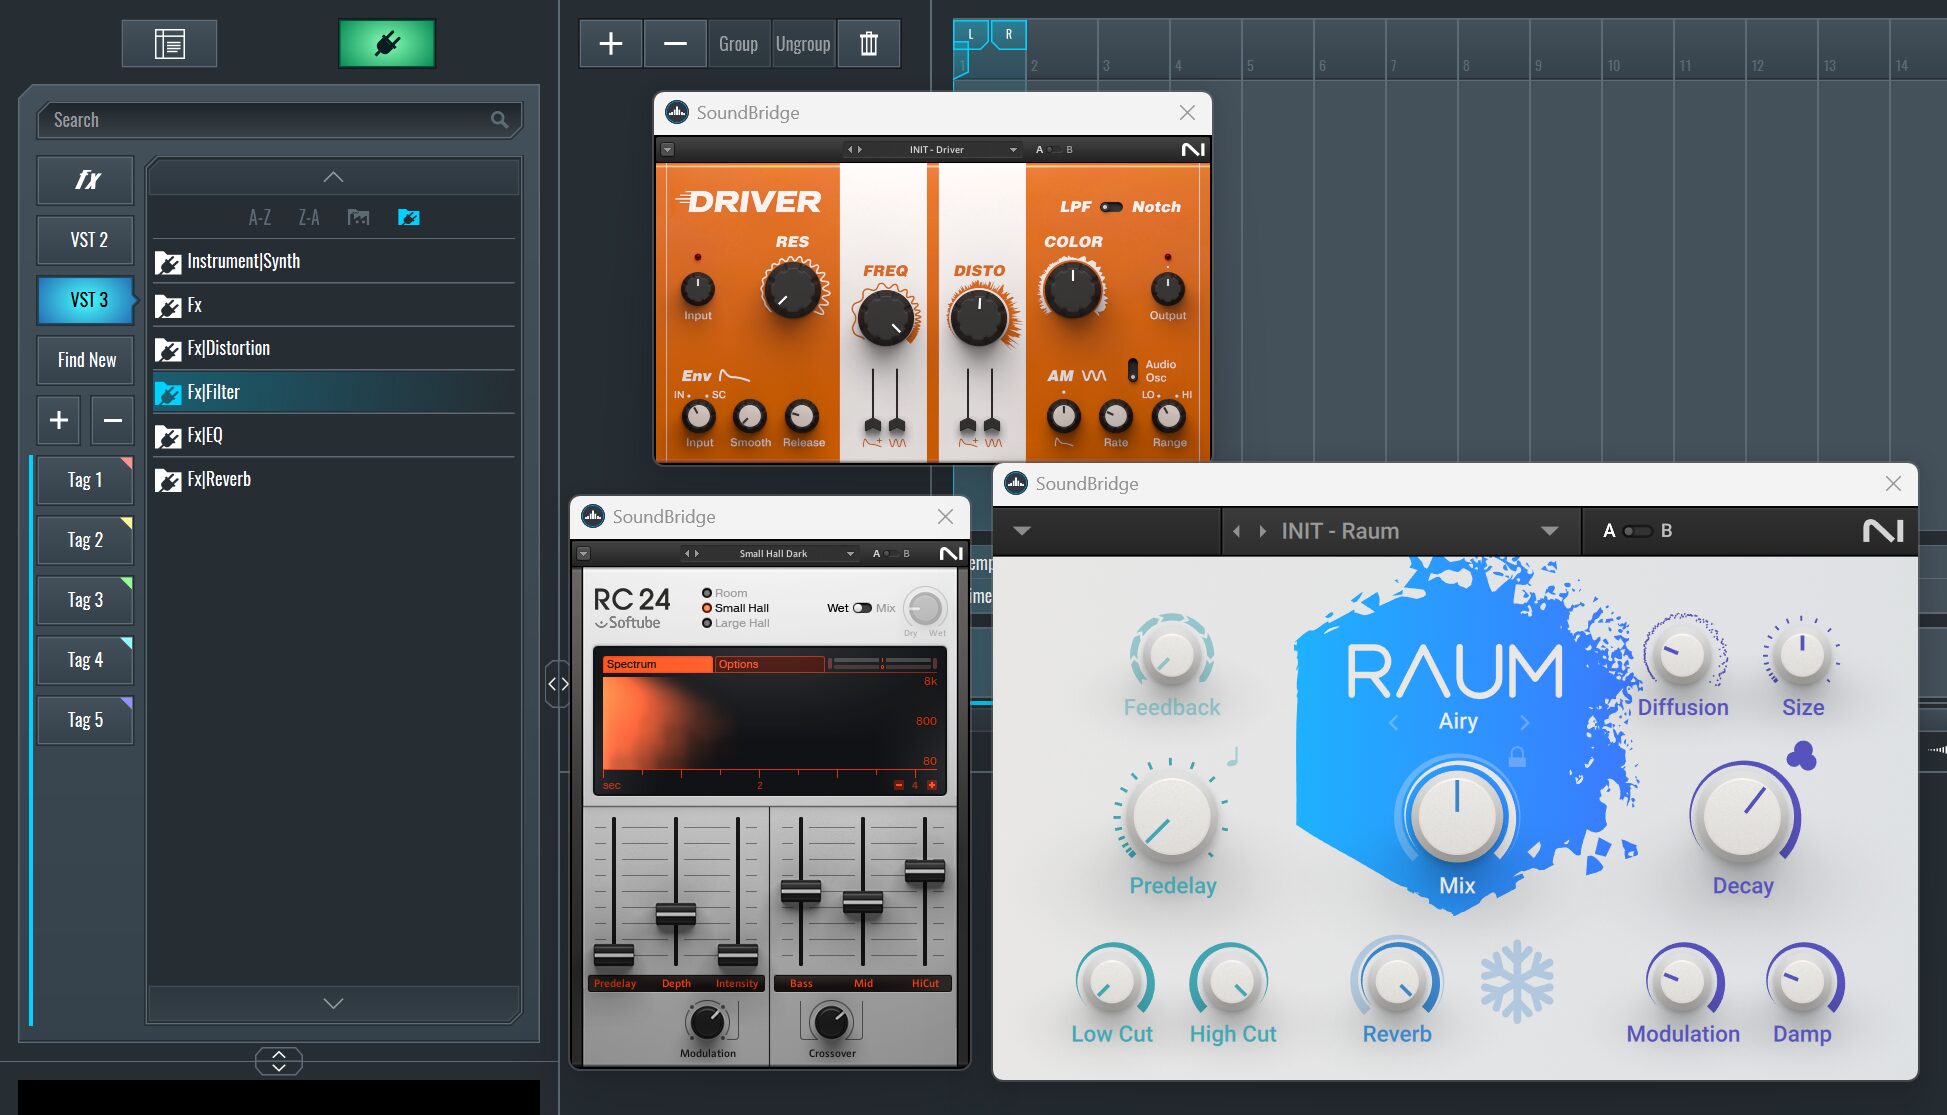This screenshot has height=1115, width=1947.
Task: Click the search magnifier icon
Action: (499, 120)
